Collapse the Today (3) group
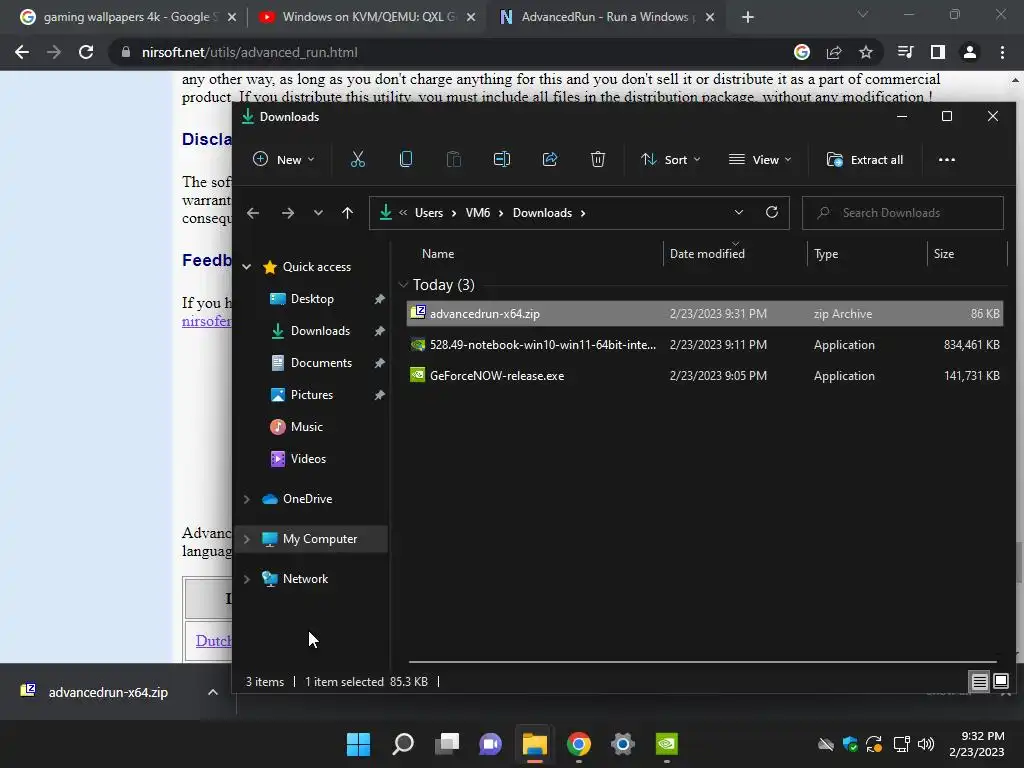The image size is (1024, 768). point(403,284)
